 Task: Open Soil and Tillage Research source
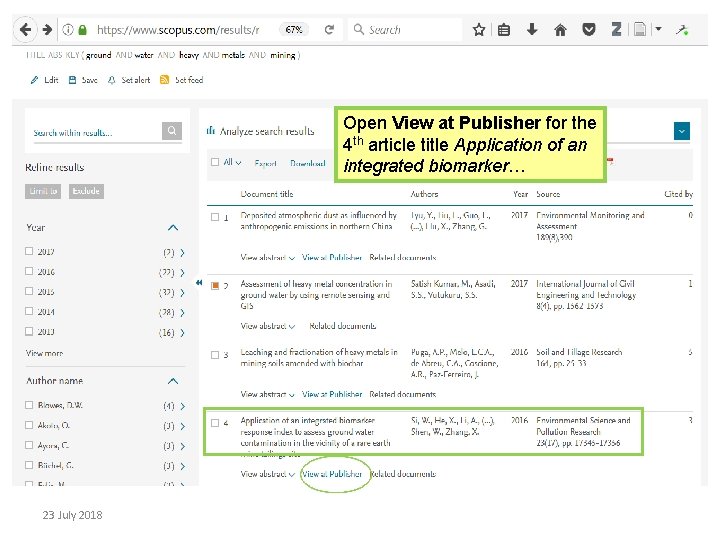point(579,352)
